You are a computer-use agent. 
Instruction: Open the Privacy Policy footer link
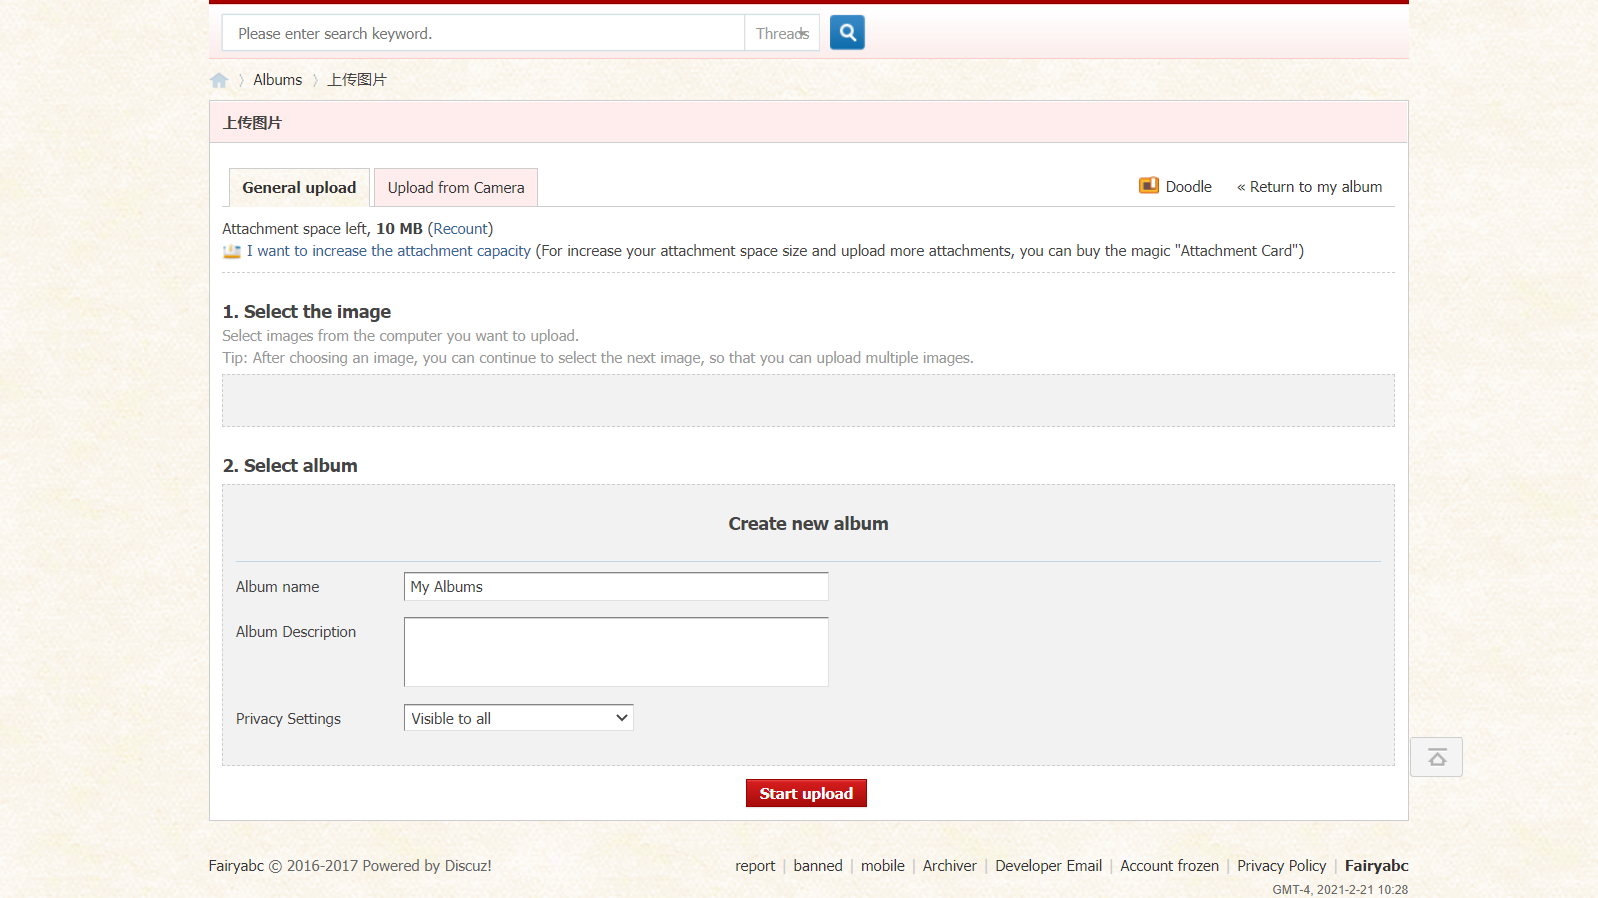[x=1281, y=866]
